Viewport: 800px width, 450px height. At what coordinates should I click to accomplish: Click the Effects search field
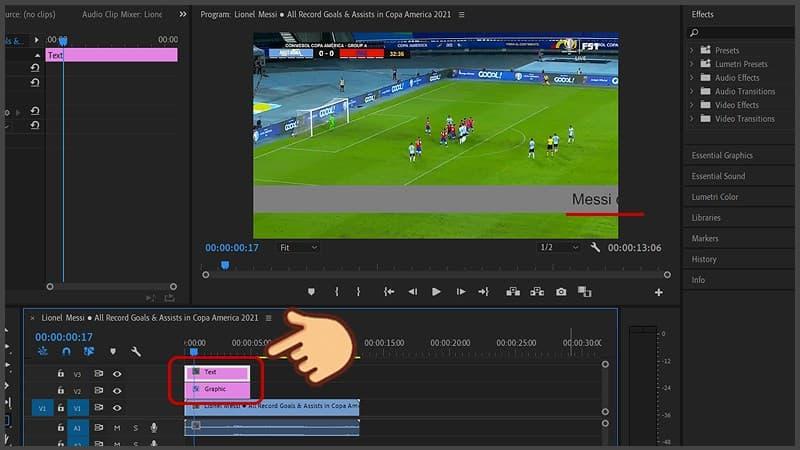[x=740, y=33]
